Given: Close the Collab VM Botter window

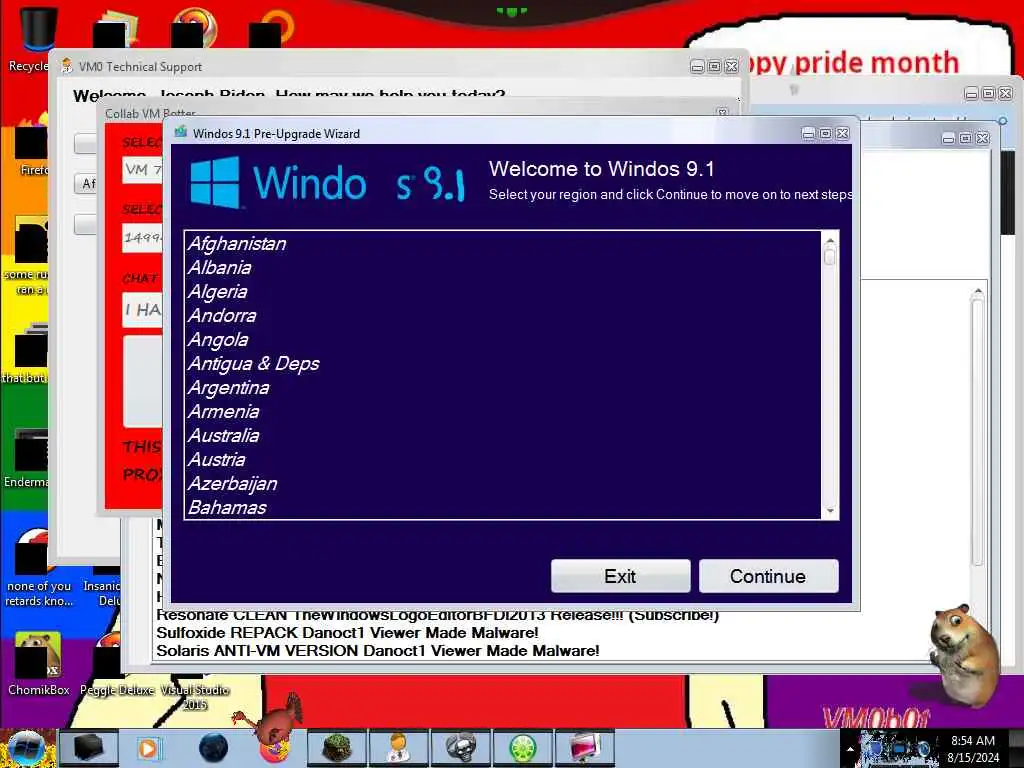Looking at the screenshot, I should [x=722, y=112].
